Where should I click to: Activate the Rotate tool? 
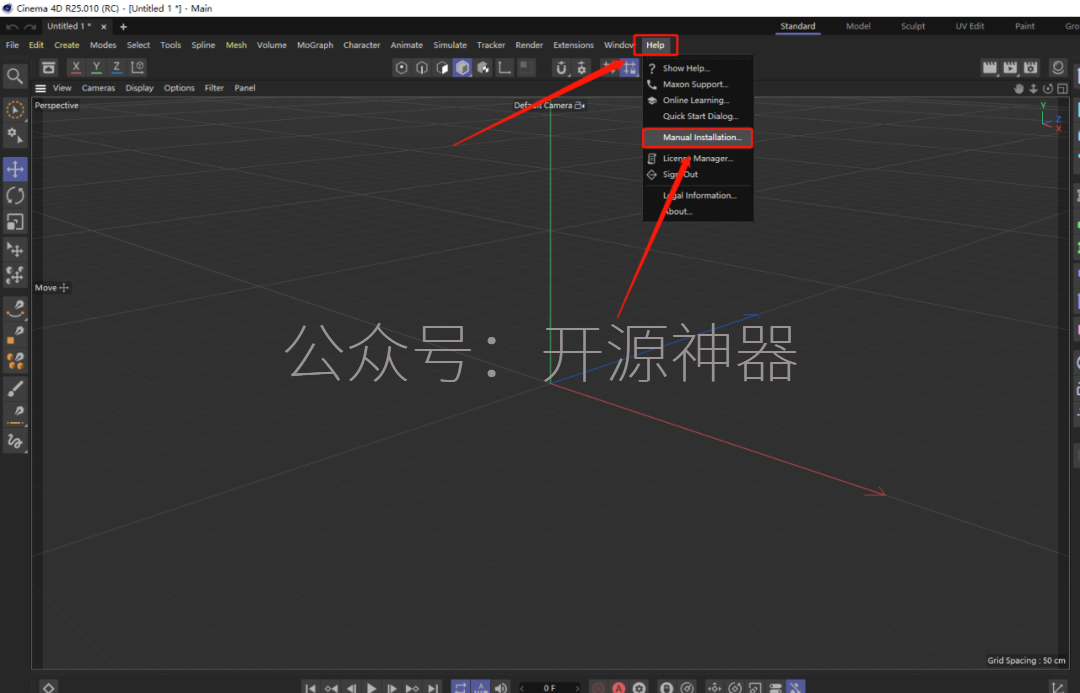pyautogui.click(x=14, y=196)
